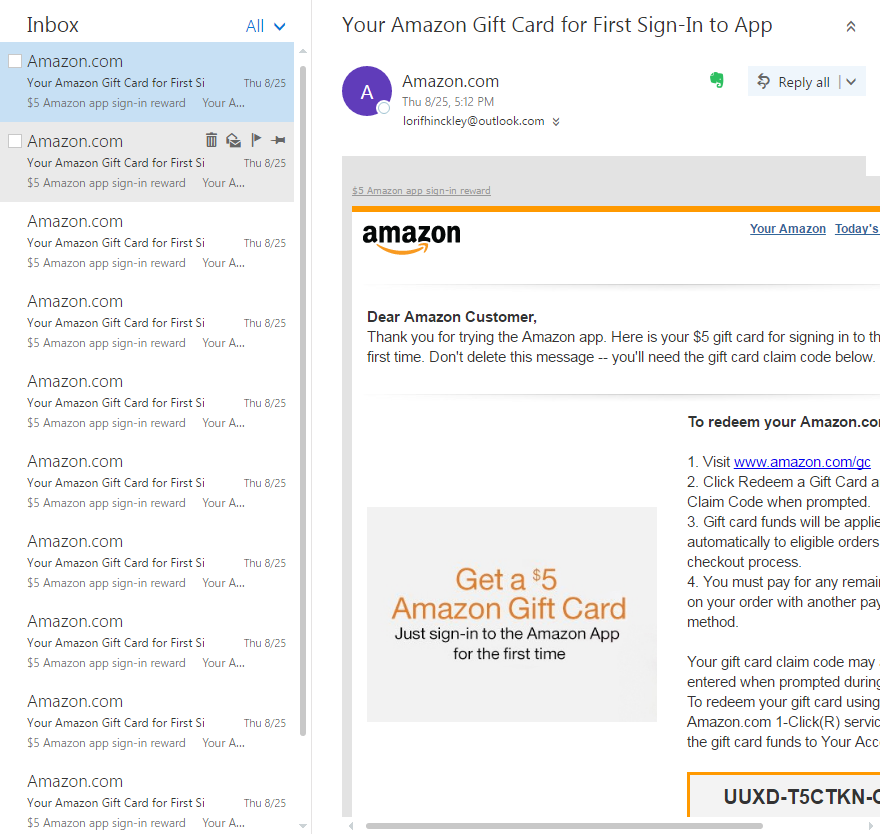
Task: Tick the checkbox on the second email
Action: coord(15,141)
